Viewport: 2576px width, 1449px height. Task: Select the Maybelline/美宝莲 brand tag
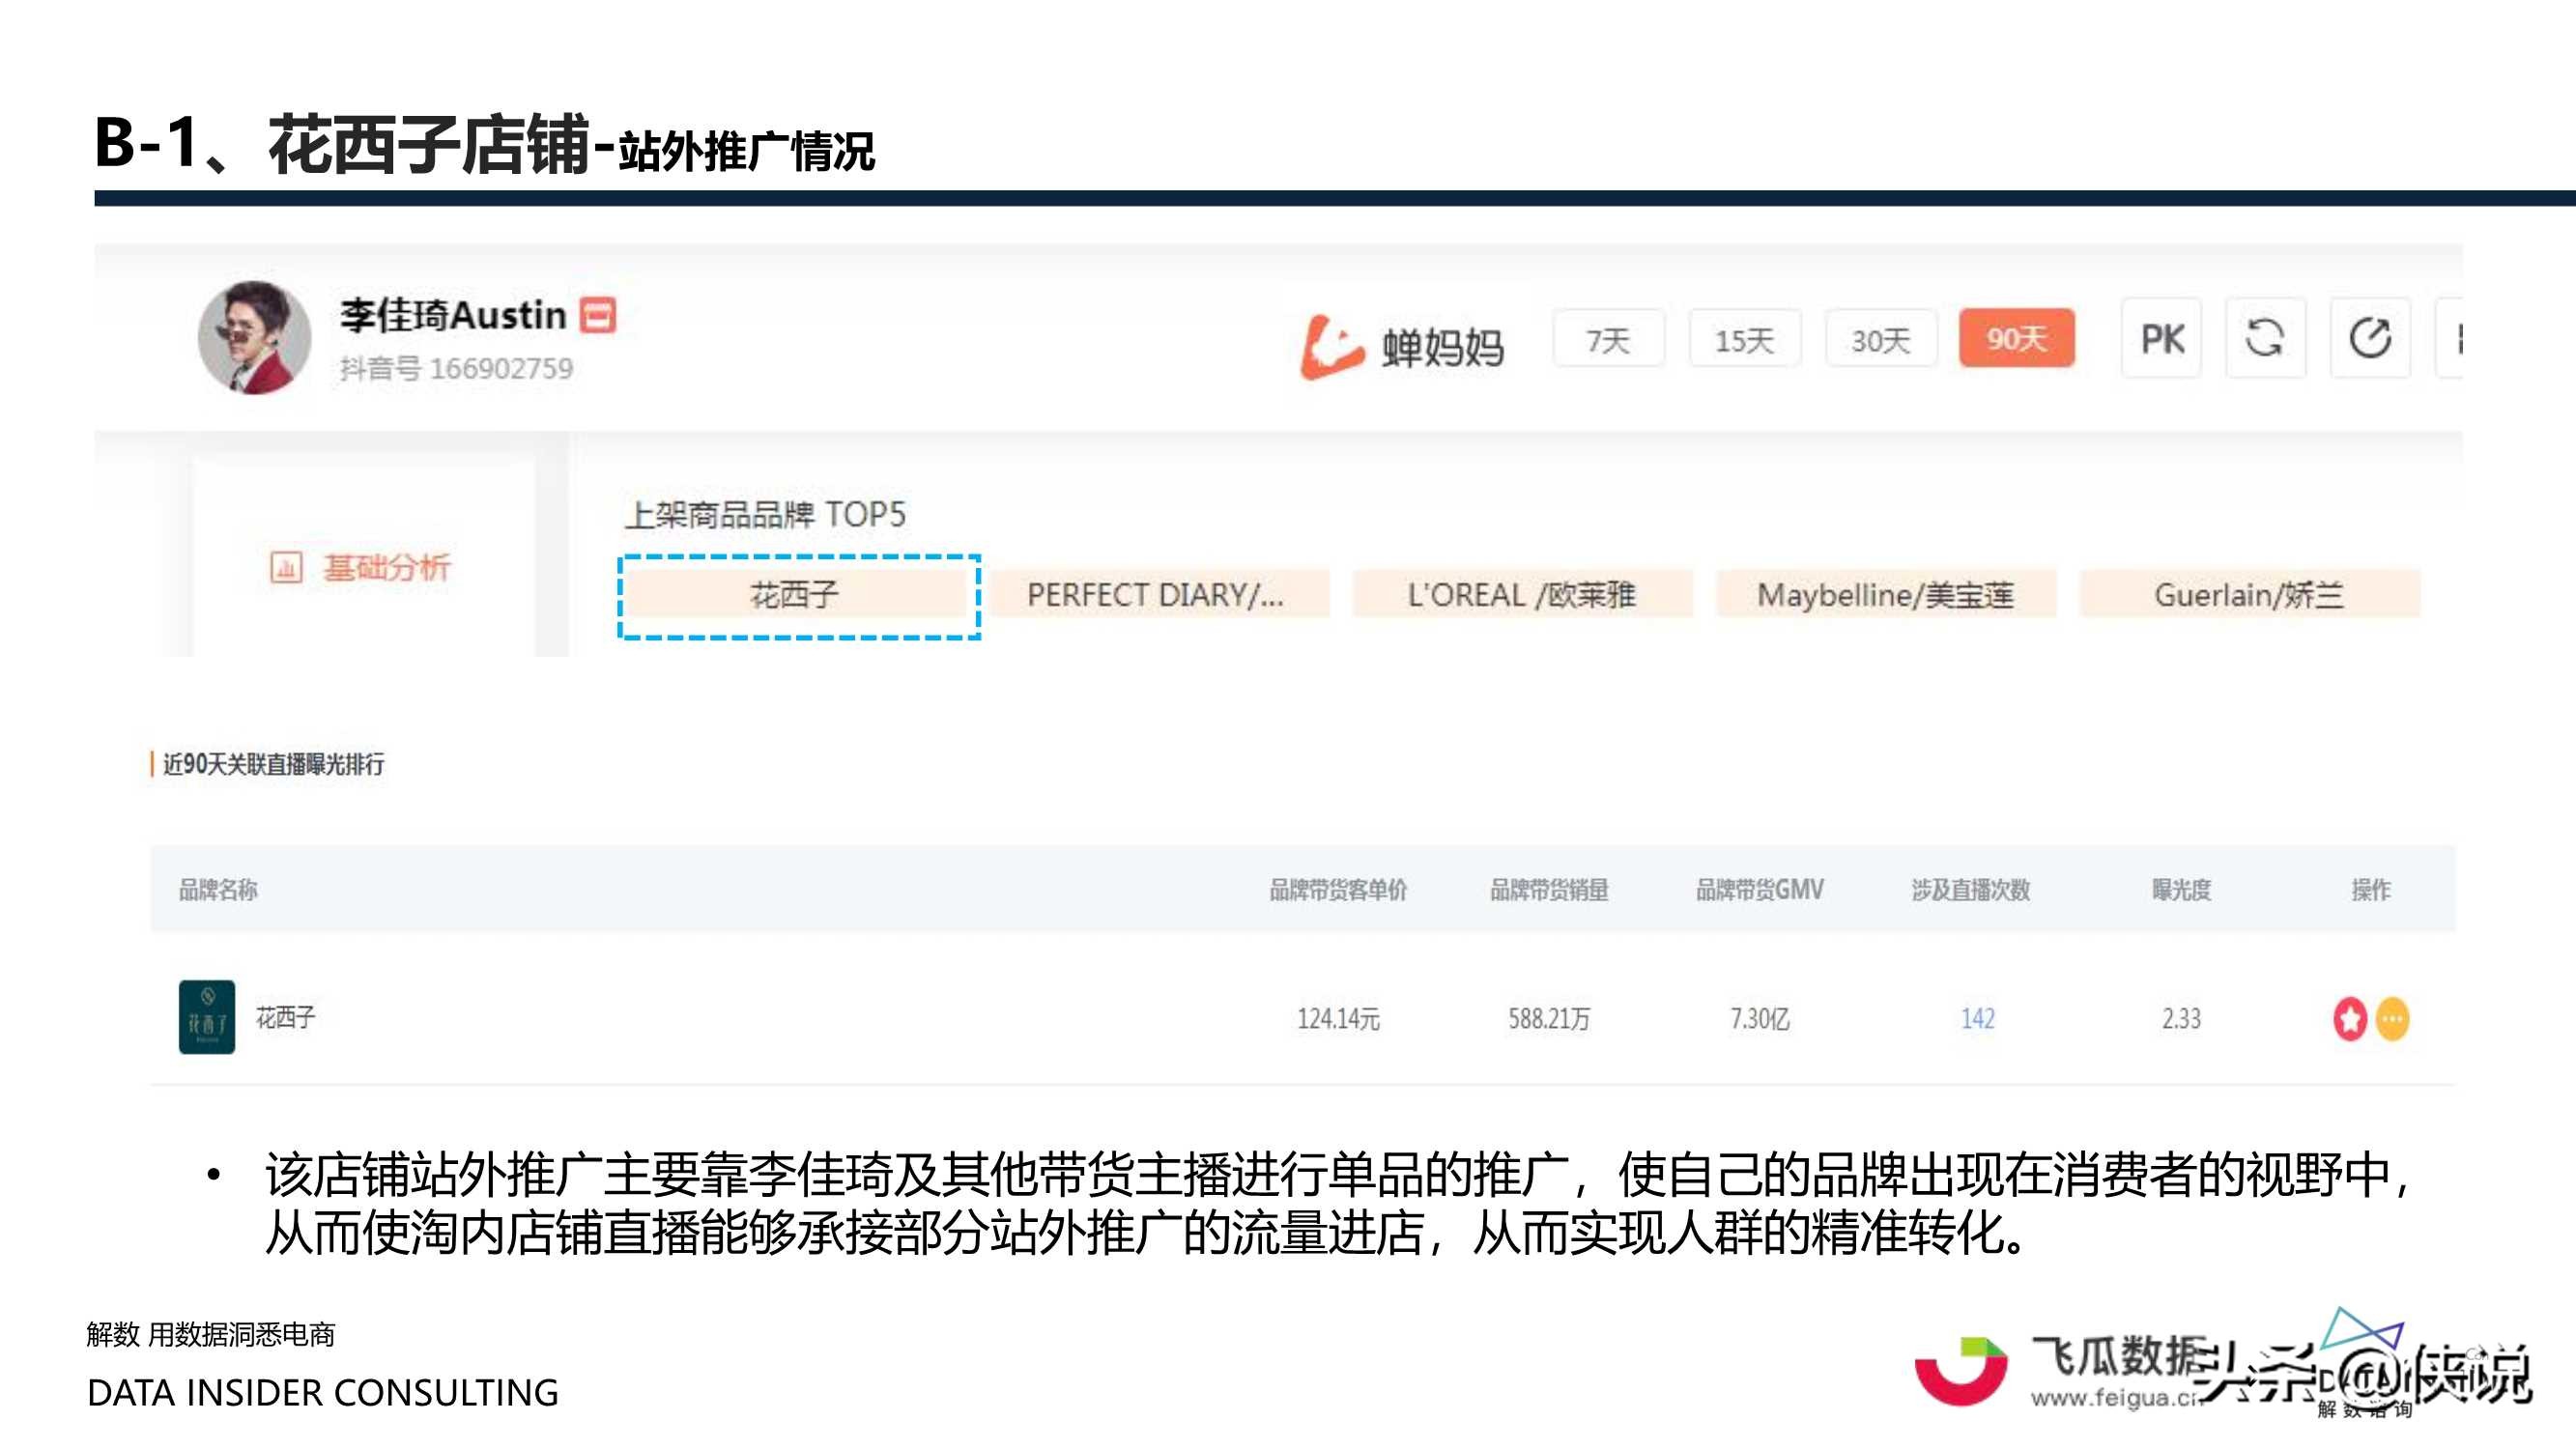point(1885,595)
